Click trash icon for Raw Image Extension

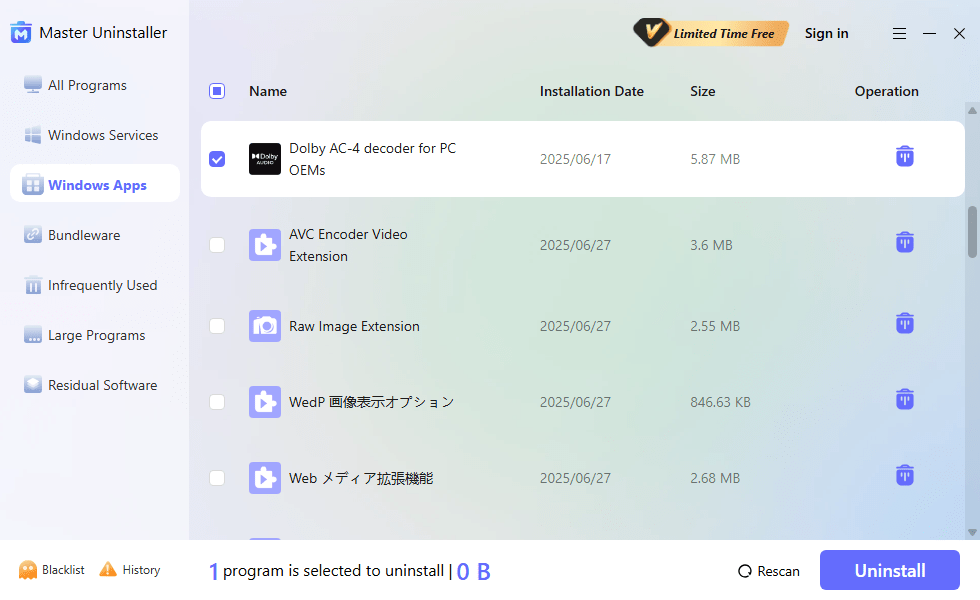pyautogui.click(x=905, y=323)
